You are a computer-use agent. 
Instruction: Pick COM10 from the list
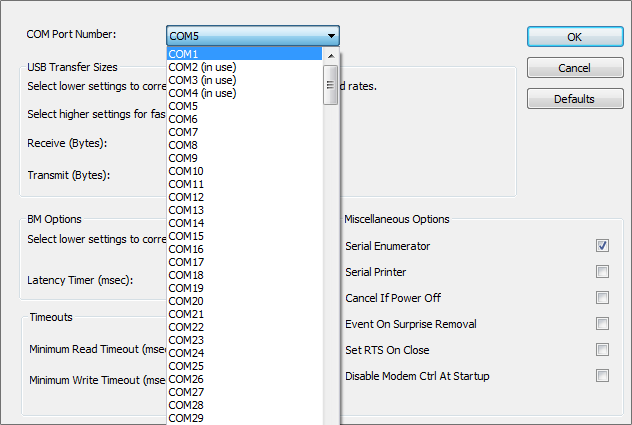[x=245, y=171]
